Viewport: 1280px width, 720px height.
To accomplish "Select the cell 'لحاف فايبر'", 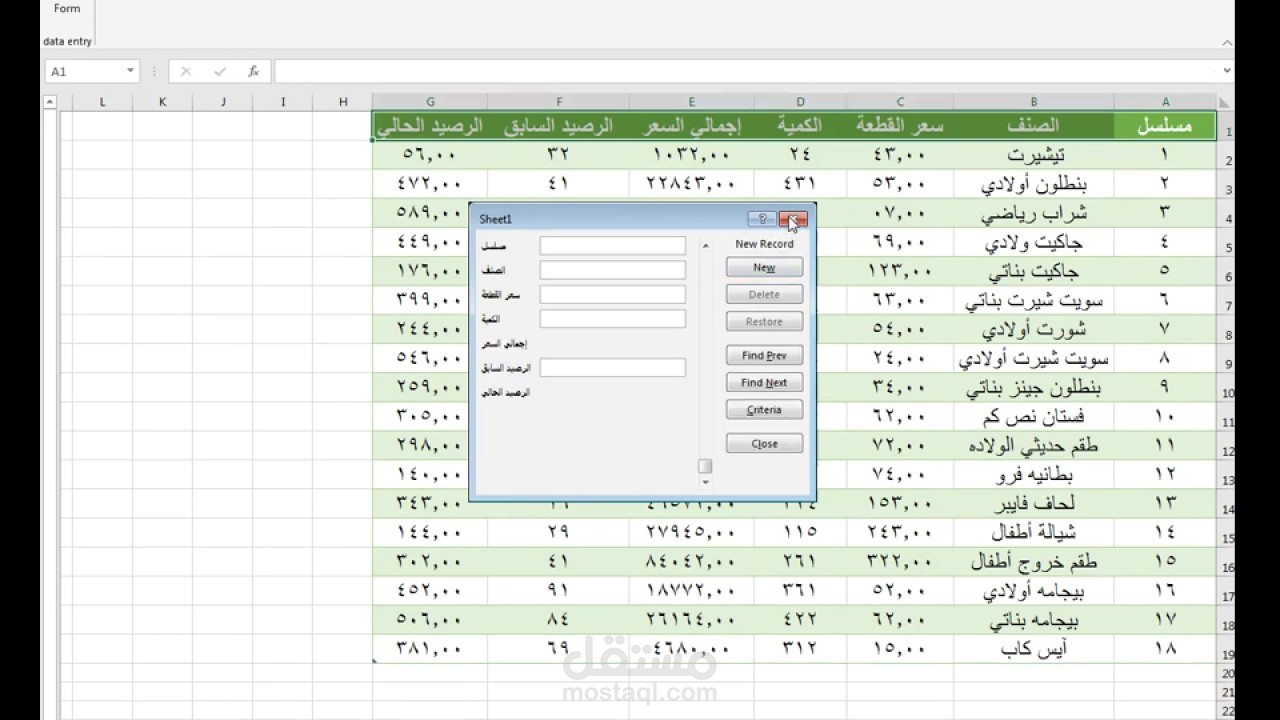I will [x=1034, y=503].
